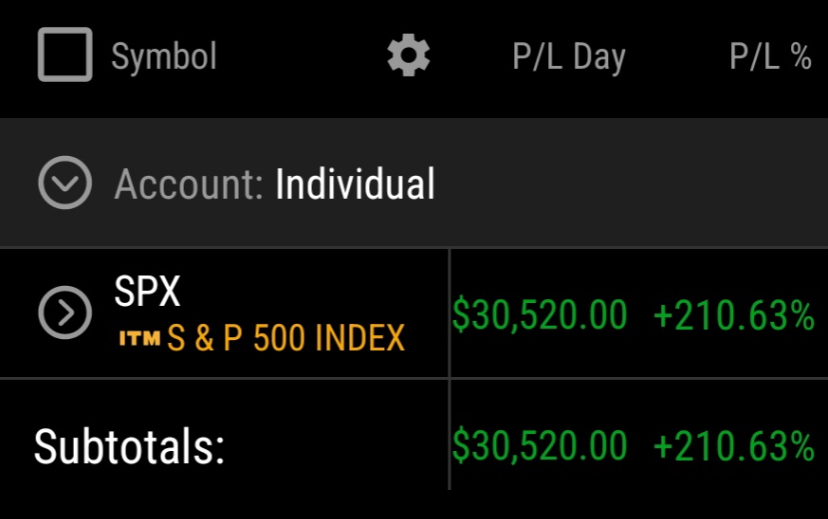The height and width of the screenshot is (519, 828).
Task: Sort by the Symbol column header
Action: pyautogui.click(x=164, y=56)
